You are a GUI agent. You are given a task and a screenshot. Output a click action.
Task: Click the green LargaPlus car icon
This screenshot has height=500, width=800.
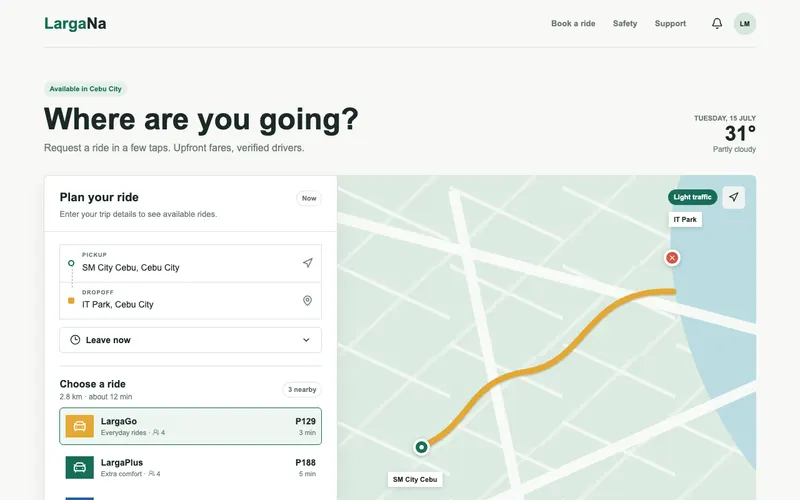pos(80,467)
